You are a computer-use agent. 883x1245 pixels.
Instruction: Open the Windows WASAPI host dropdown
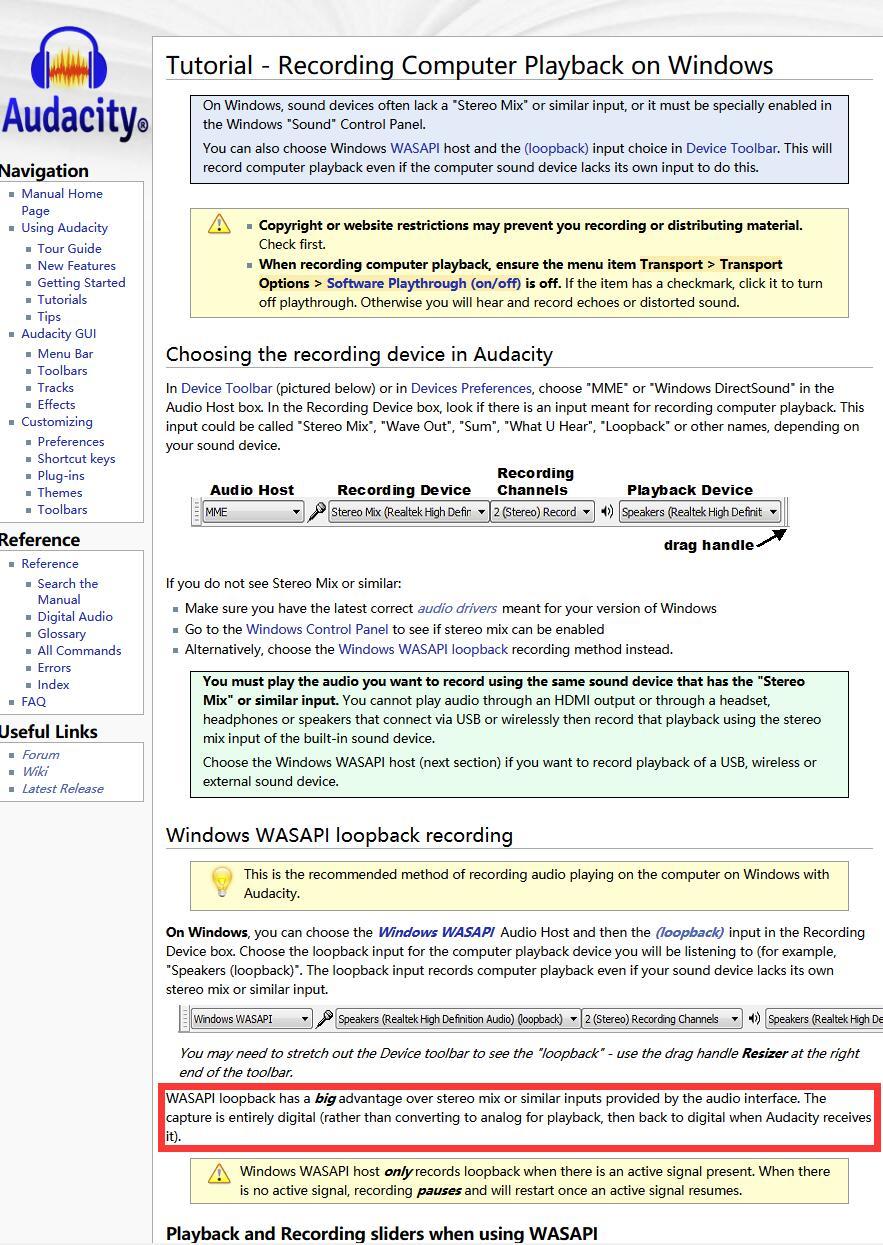252,1019
